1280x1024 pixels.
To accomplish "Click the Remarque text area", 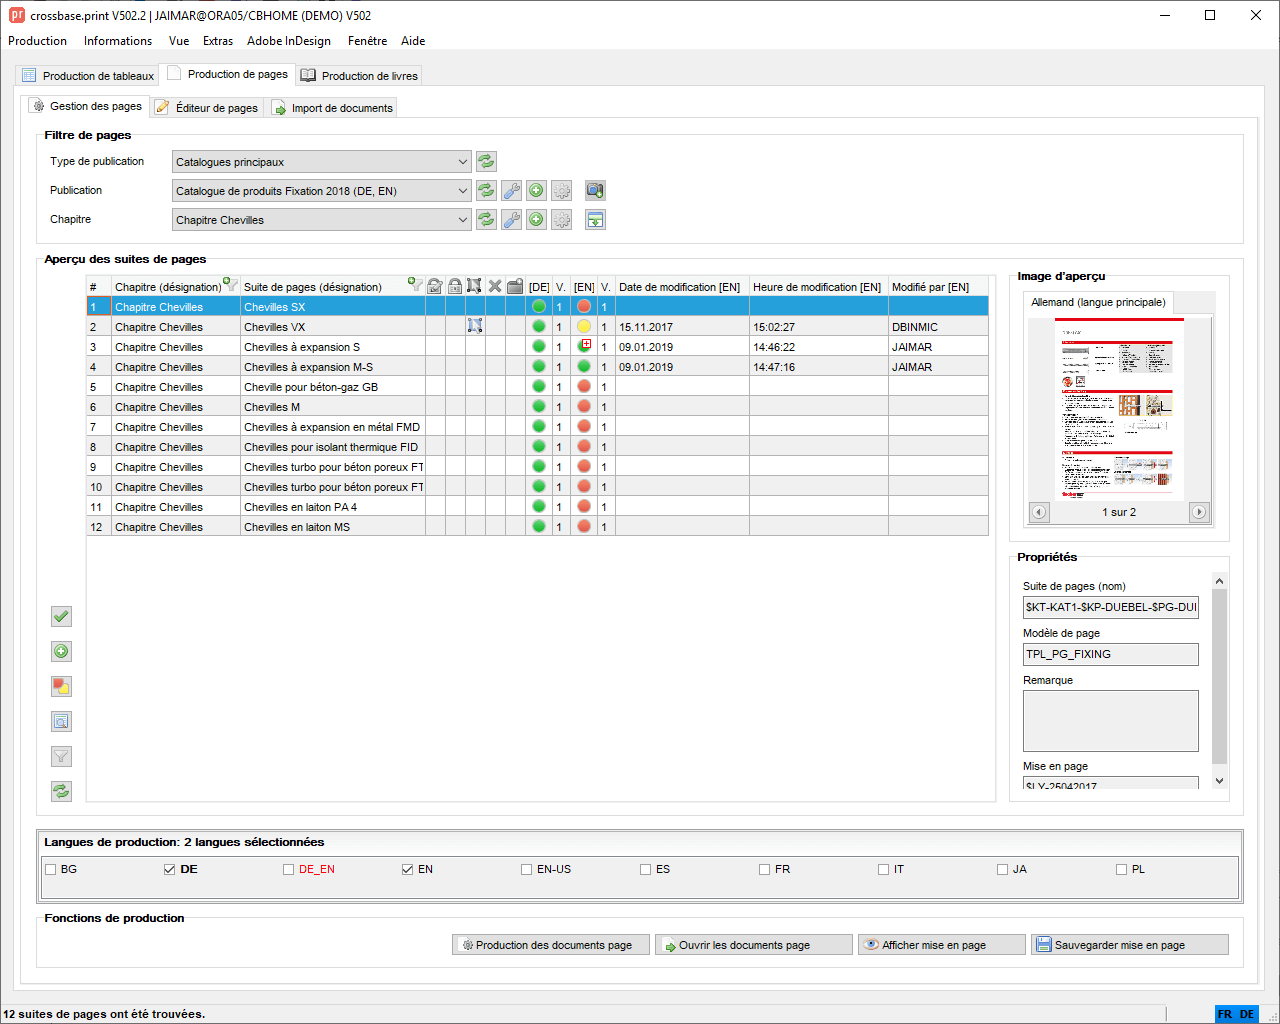I will [x=1110, y=721].
